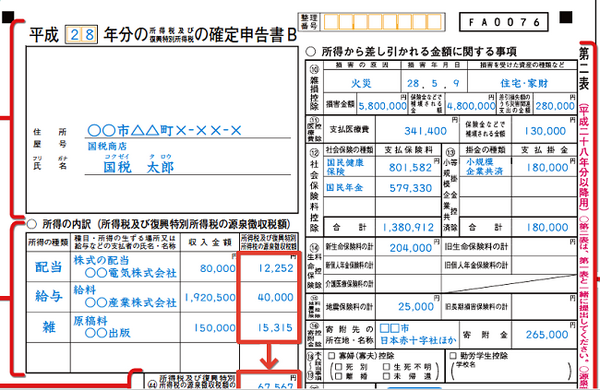
Task: Click the 80,000 income amount
Action: tap(218, 268)
